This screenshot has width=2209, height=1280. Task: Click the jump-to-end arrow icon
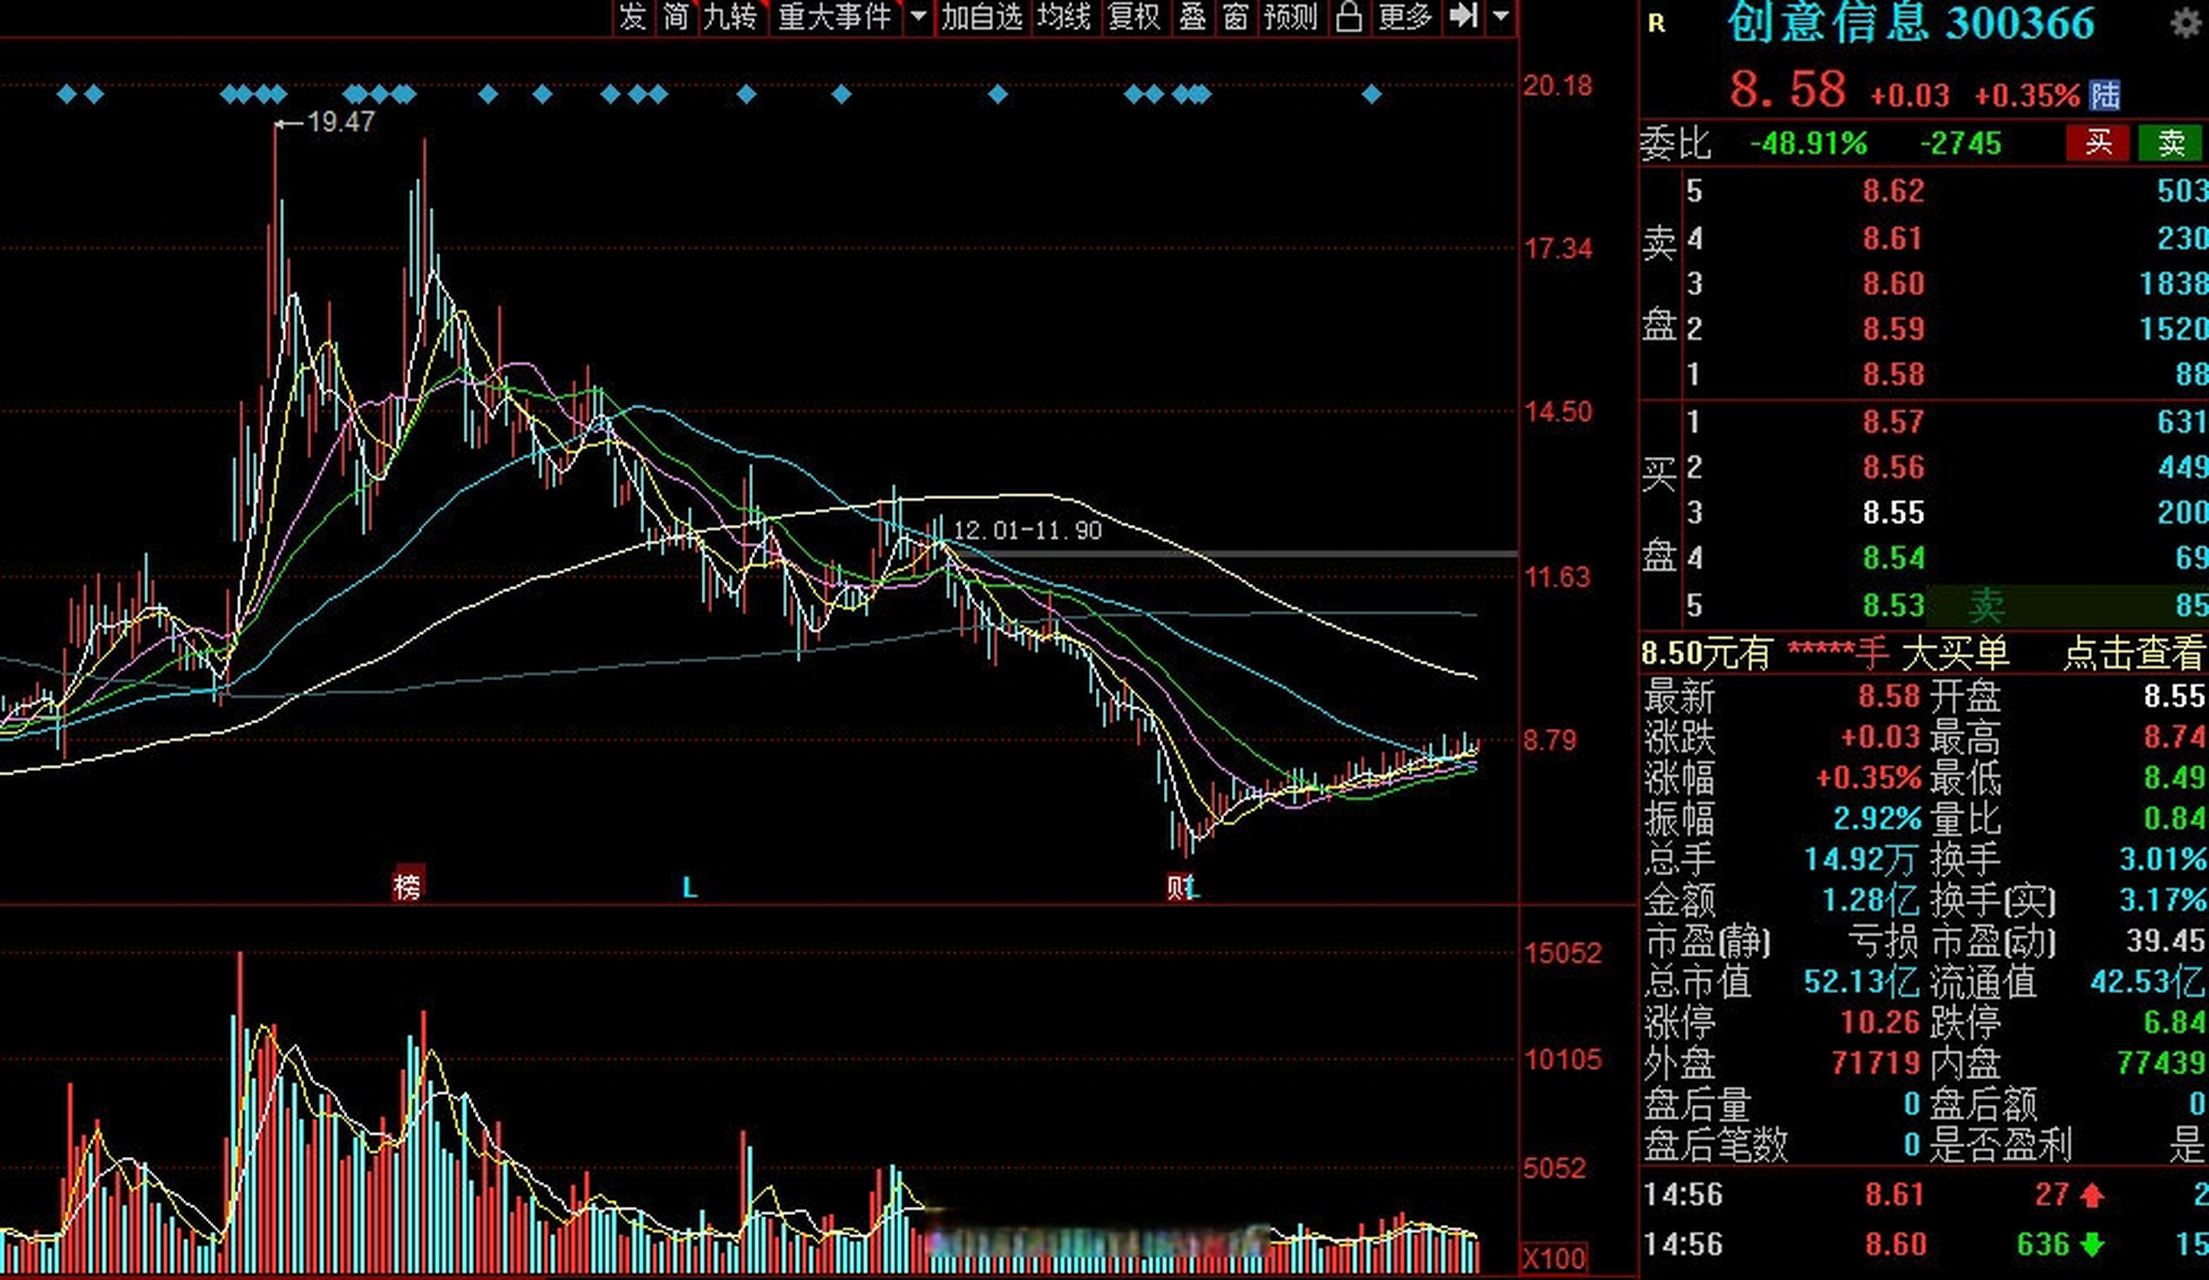[1464, 16]
